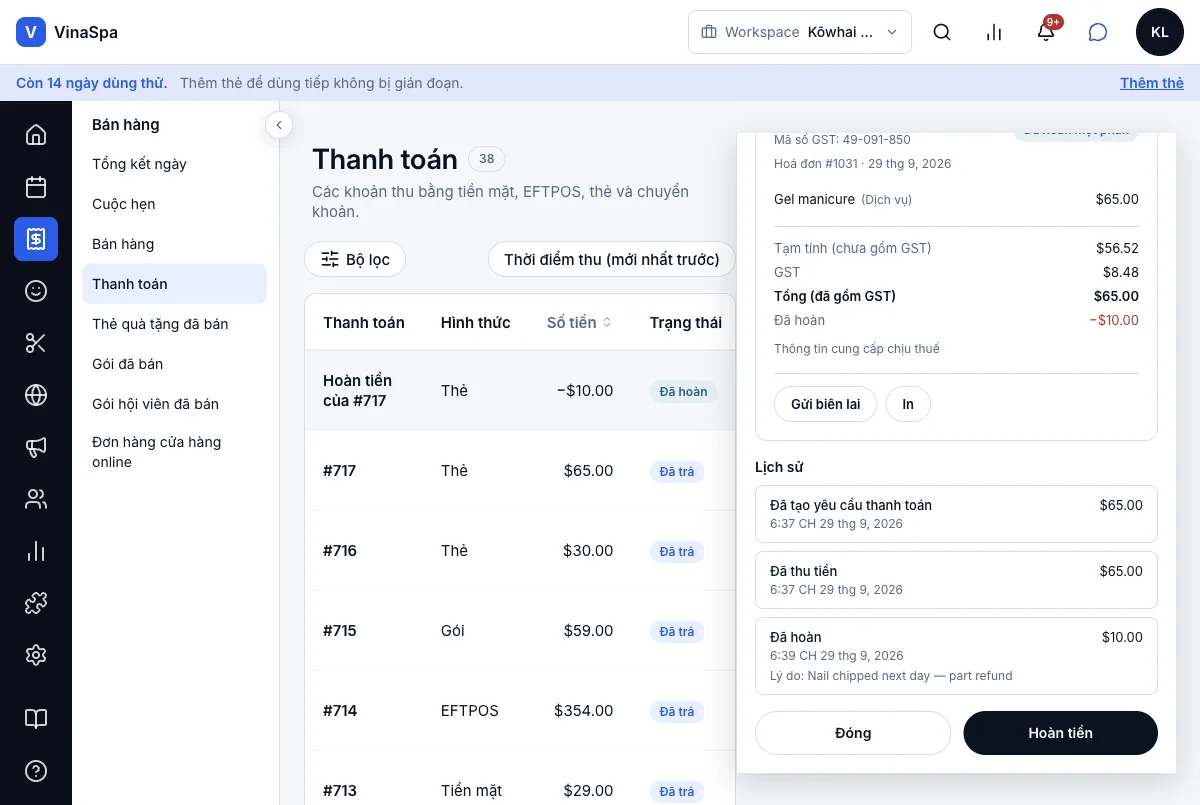Open Đơn hàng cửa hàng online
The height and width of the screenshot is (805, 1200).
pyautogui.click(x=174, y=452)
